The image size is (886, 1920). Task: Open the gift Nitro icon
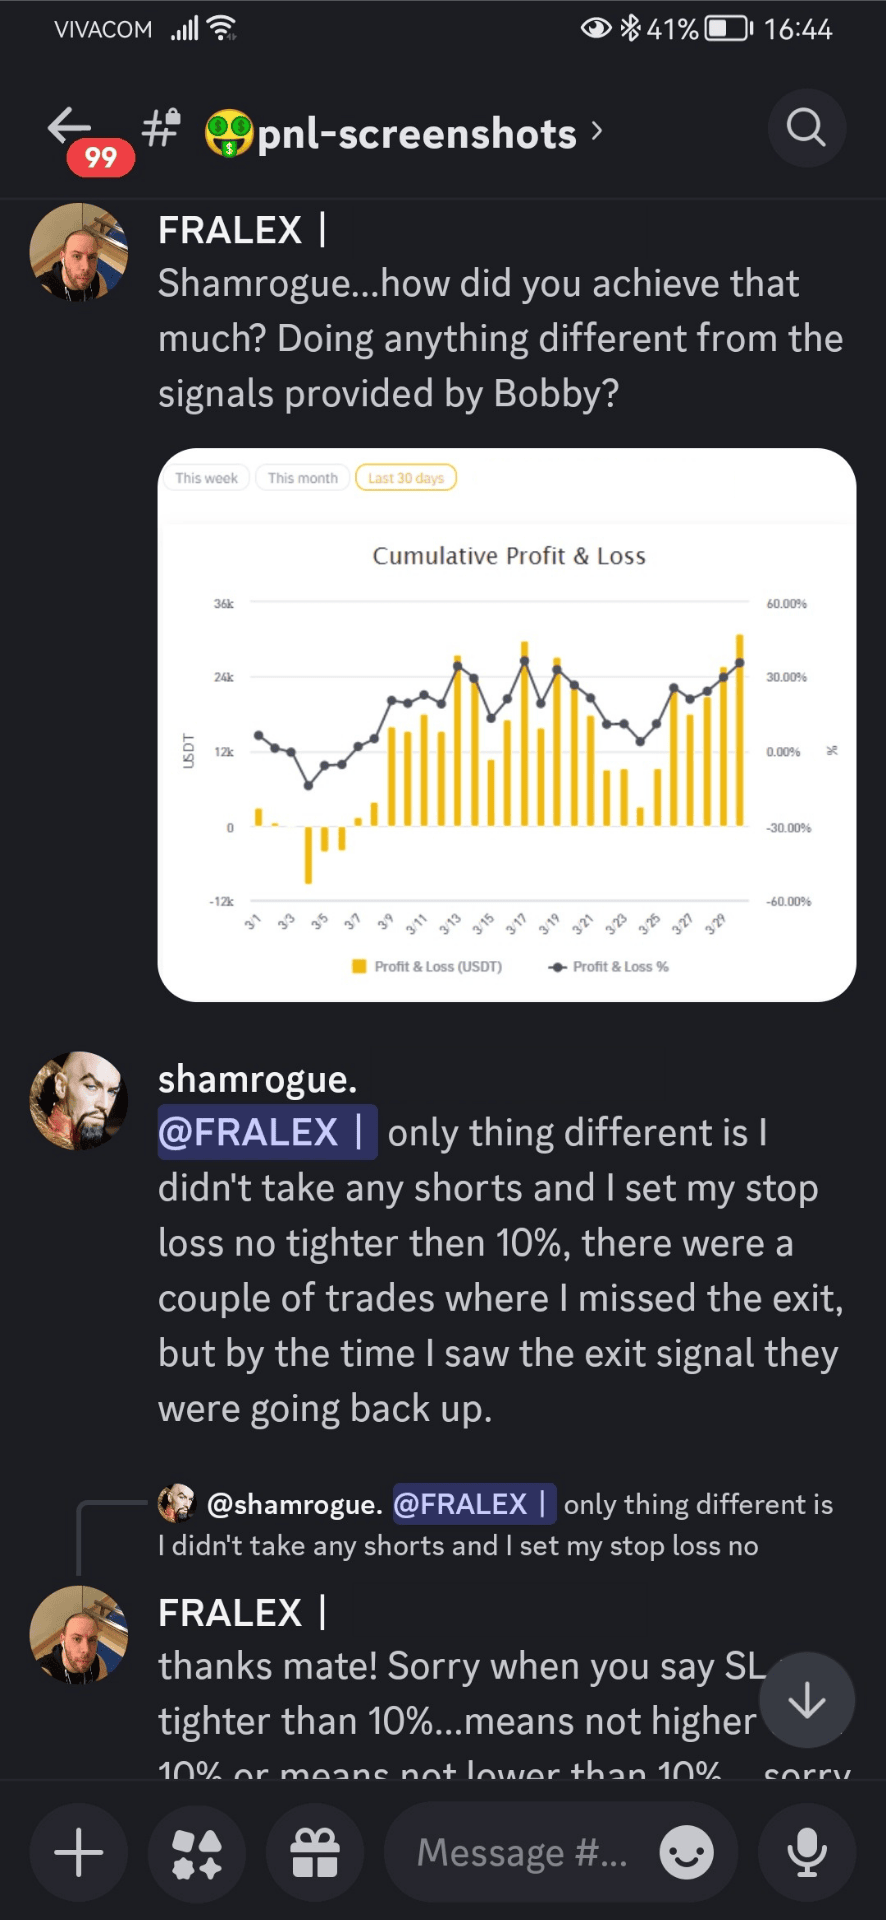coord(315,1853)
